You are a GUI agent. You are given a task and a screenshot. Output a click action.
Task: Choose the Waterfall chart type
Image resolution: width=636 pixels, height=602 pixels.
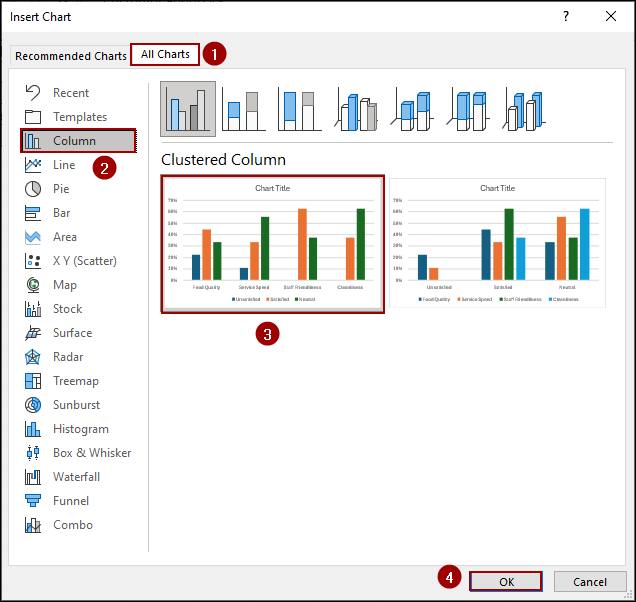click(x=76, y=477)
